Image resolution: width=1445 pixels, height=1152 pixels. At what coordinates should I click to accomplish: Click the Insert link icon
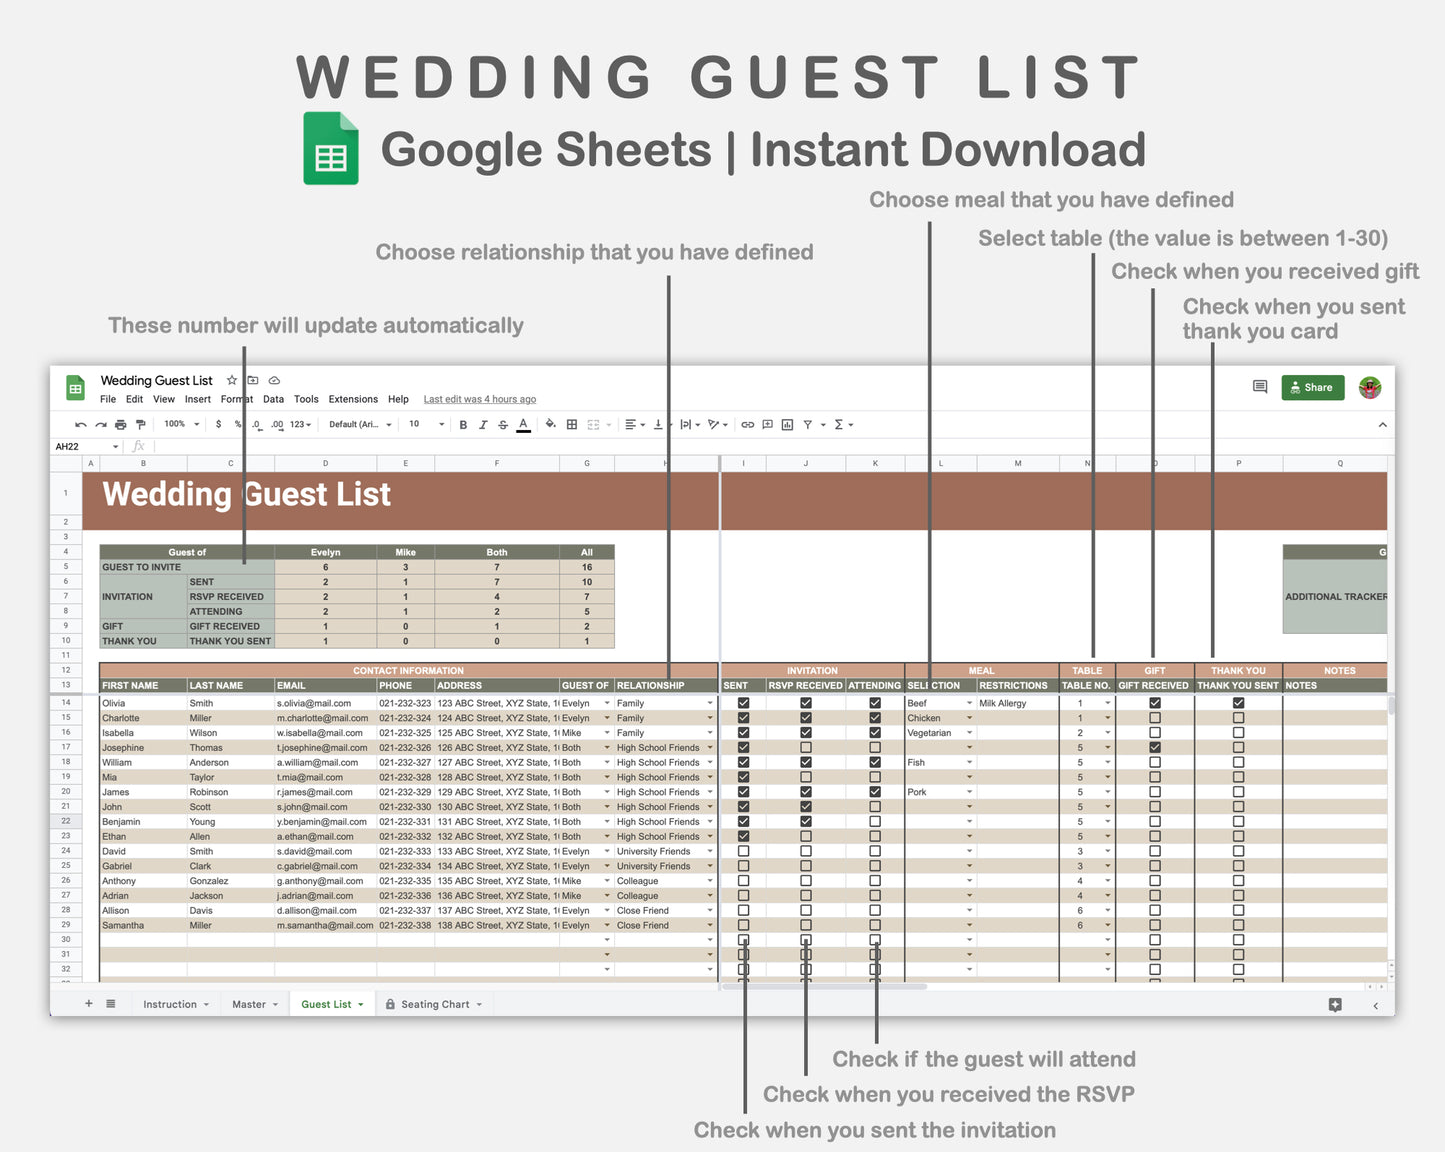coord(747,424)
